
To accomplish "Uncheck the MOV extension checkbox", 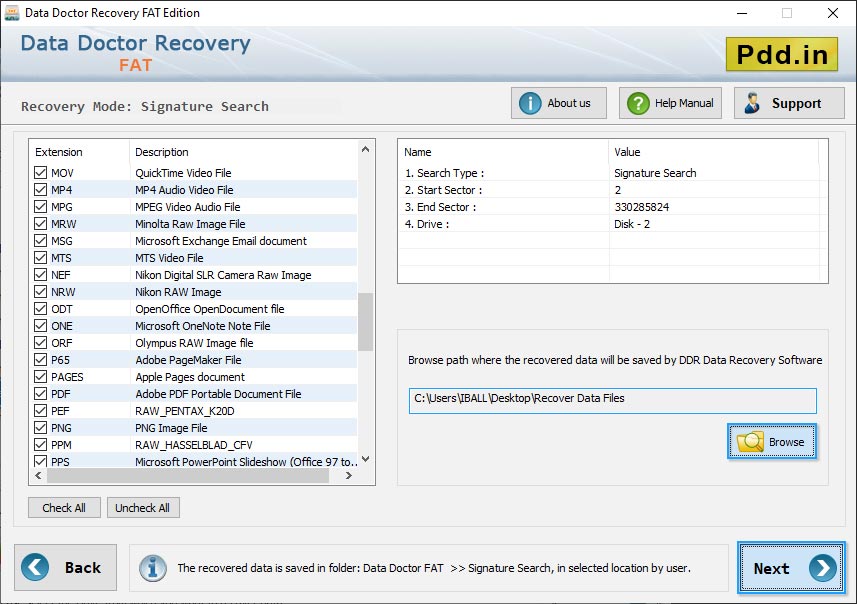I will (x=40, y=173).
